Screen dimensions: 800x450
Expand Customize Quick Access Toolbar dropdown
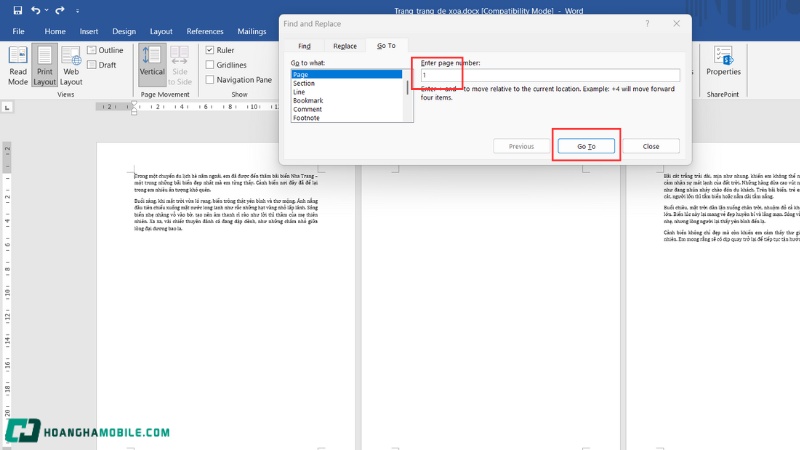click(x=78, y=10)
